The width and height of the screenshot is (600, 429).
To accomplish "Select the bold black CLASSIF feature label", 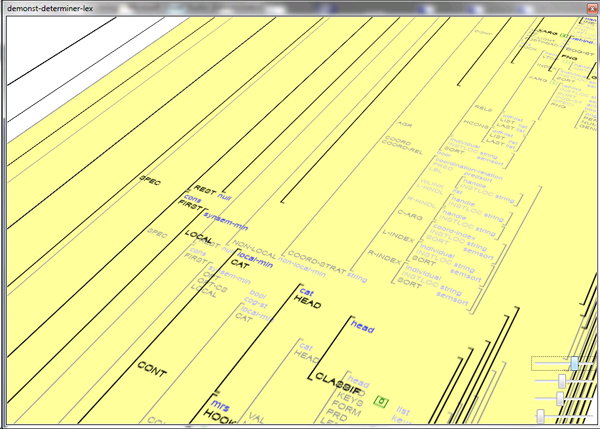I will [338, 384].
